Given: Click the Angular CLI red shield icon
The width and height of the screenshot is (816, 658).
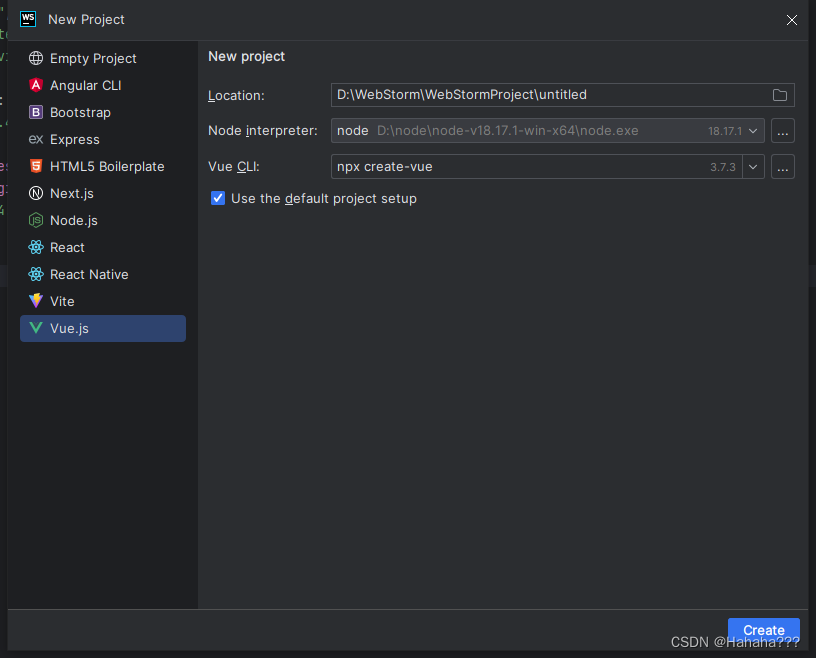Looking at the screenshot, I should coord(36,85).
